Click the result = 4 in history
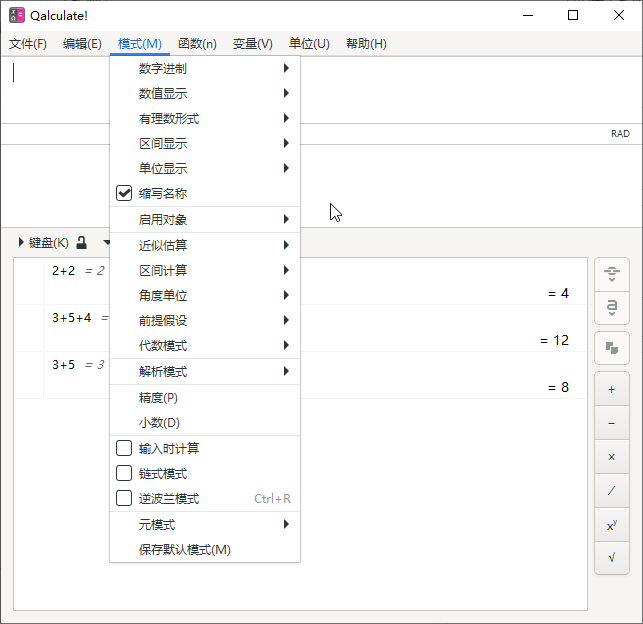This screenshot has width=643, height=624. point(558,293)
